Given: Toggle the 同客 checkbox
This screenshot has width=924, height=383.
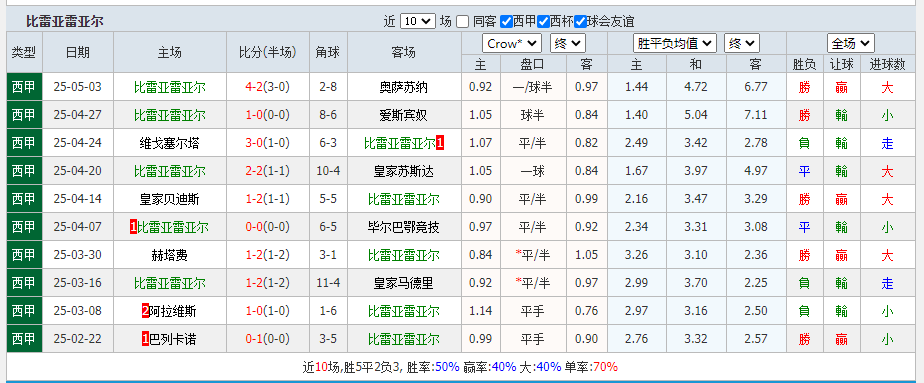Looking at the screenshot, I should tap(463, 22).
